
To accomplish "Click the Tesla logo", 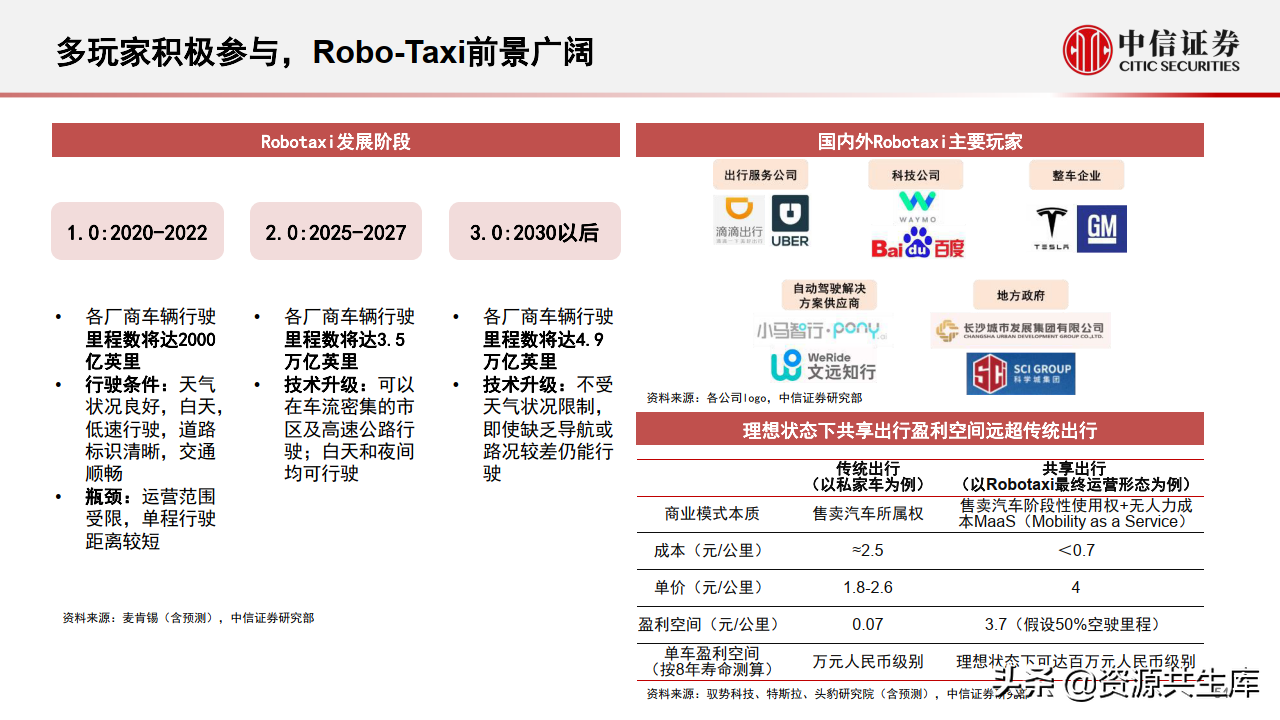I will [x=1052, y=229].
